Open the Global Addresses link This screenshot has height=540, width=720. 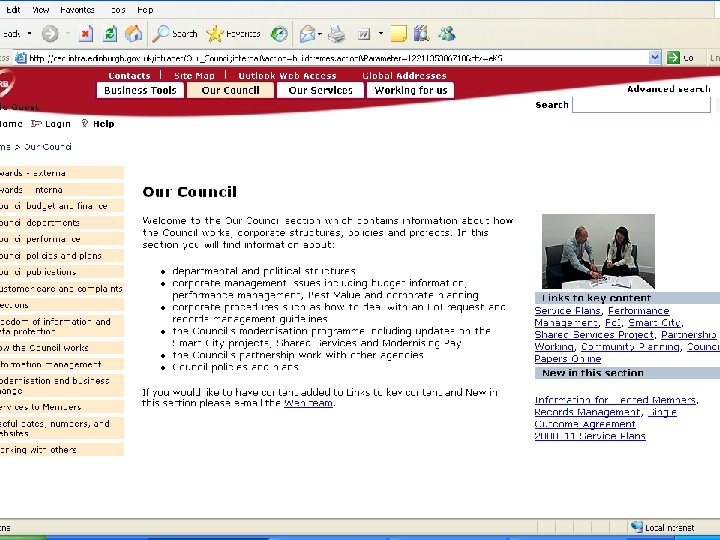pyautogui.click(x=404, y=76)
